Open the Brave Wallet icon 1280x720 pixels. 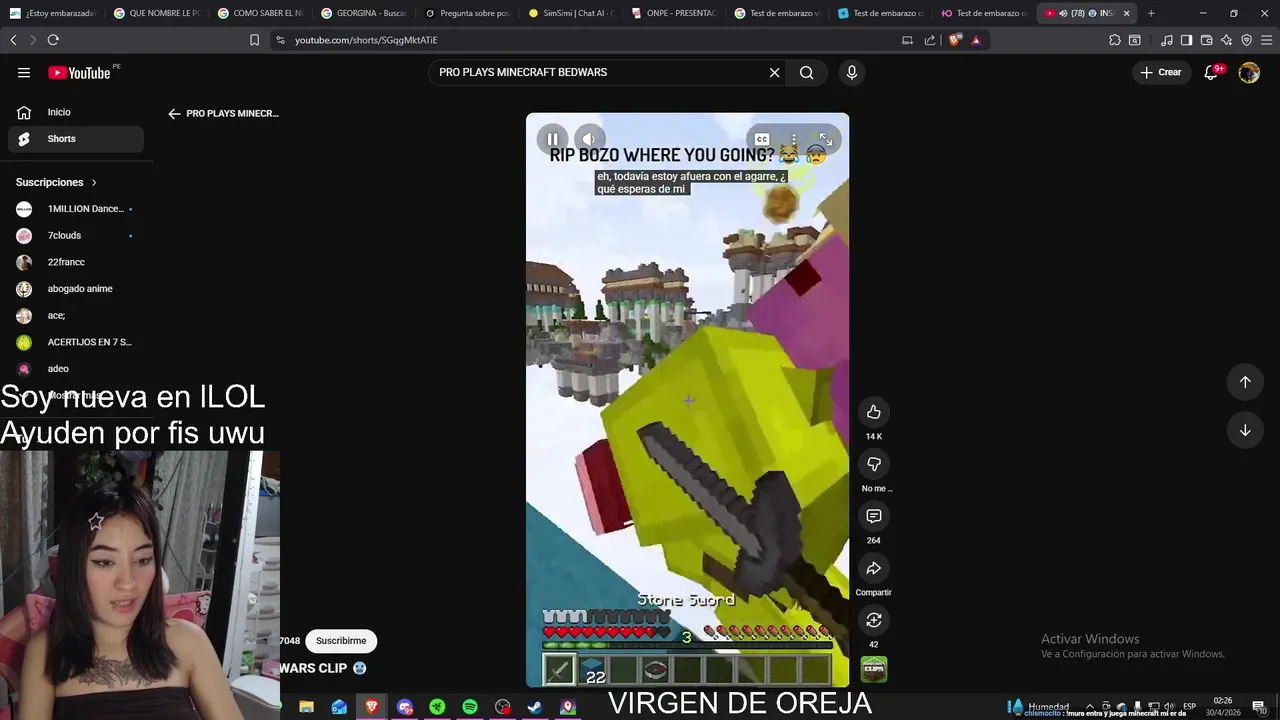click(x=1206, y=40)
